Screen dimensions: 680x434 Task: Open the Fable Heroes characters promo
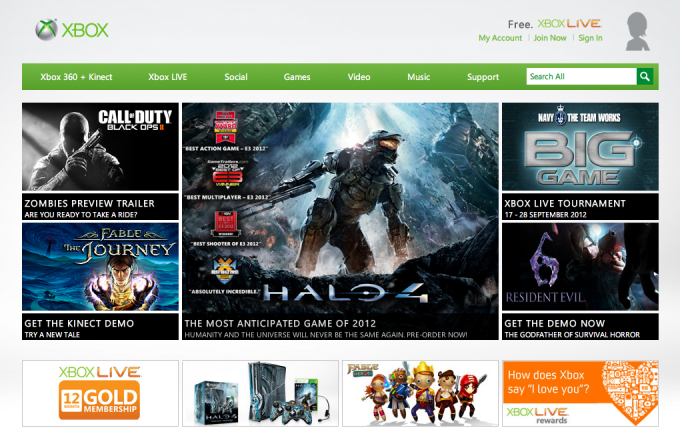click(420, 393)
